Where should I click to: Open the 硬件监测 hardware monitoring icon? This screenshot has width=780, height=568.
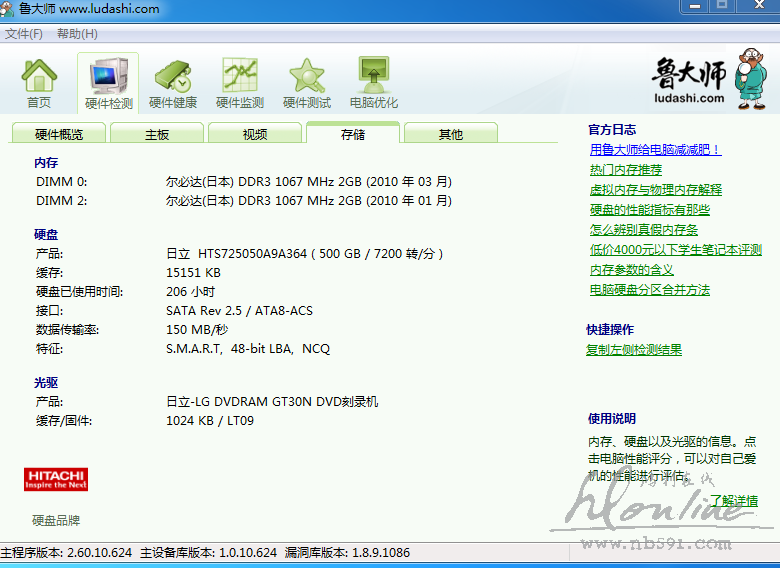240,82
